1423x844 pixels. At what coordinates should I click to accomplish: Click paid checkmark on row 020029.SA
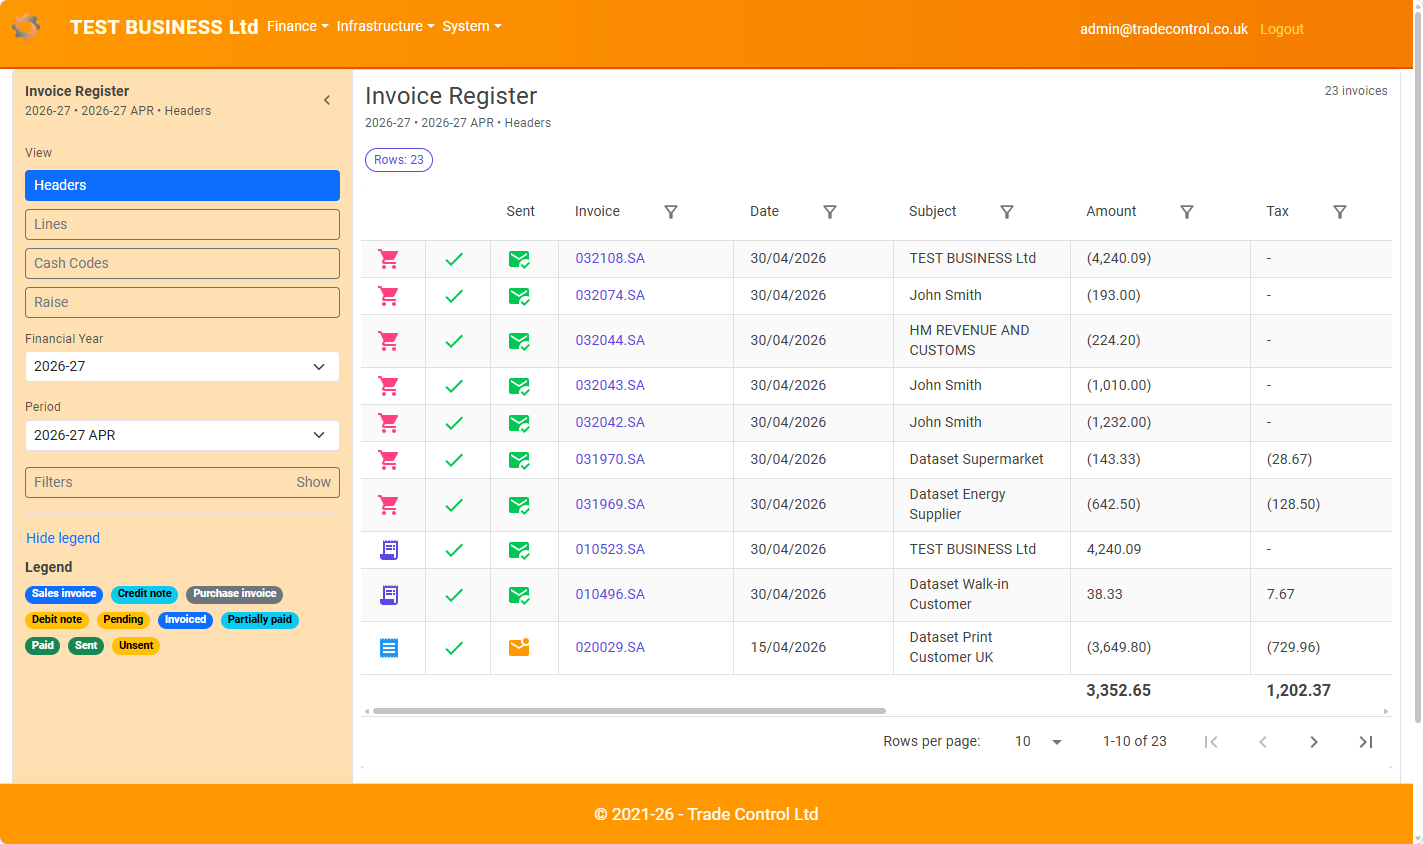coord(454,648)
